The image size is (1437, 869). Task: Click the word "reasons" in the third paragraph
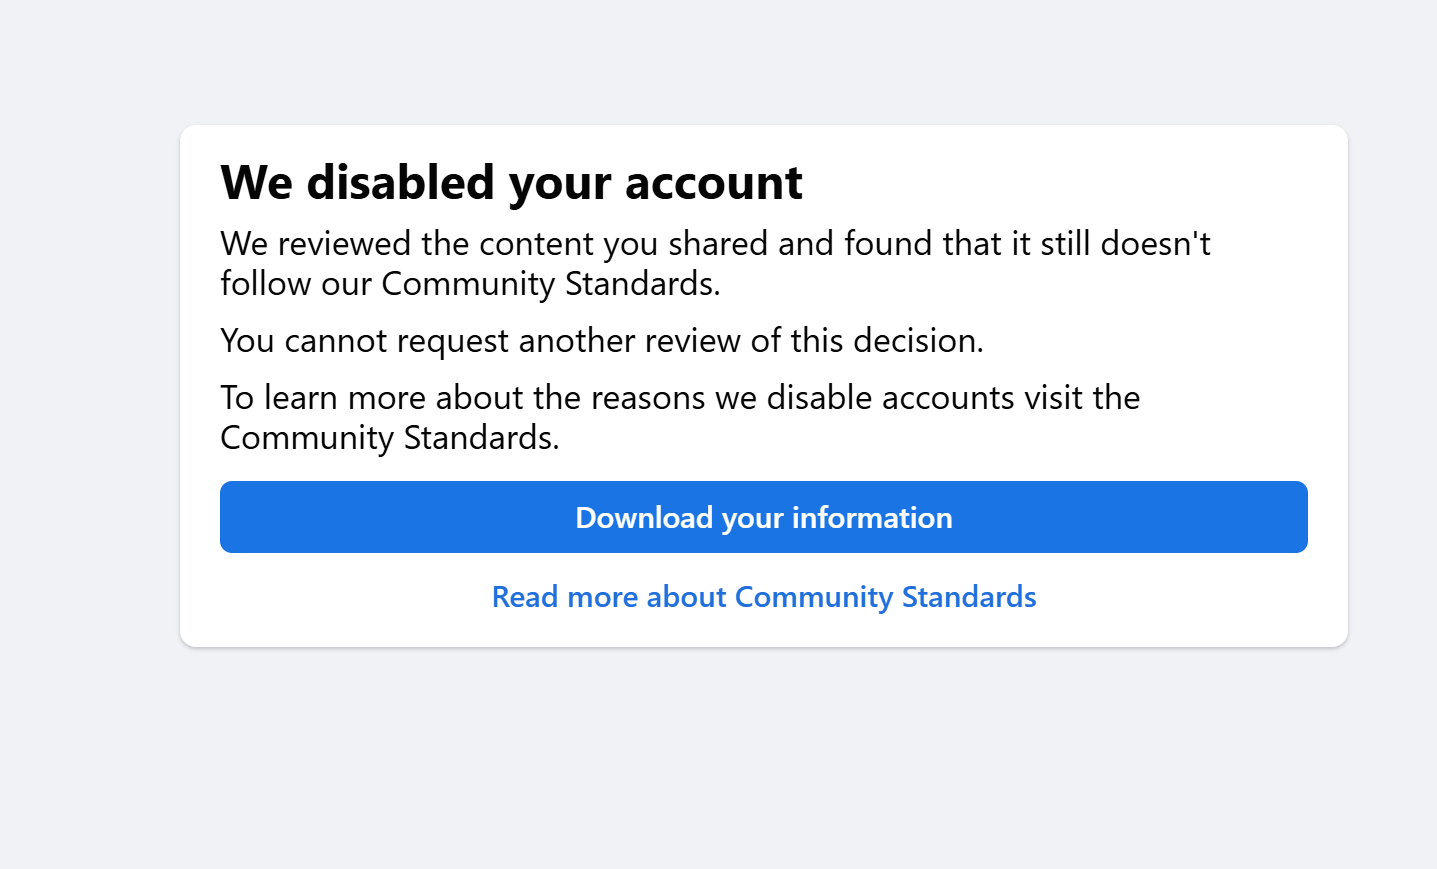click(648, 398)
